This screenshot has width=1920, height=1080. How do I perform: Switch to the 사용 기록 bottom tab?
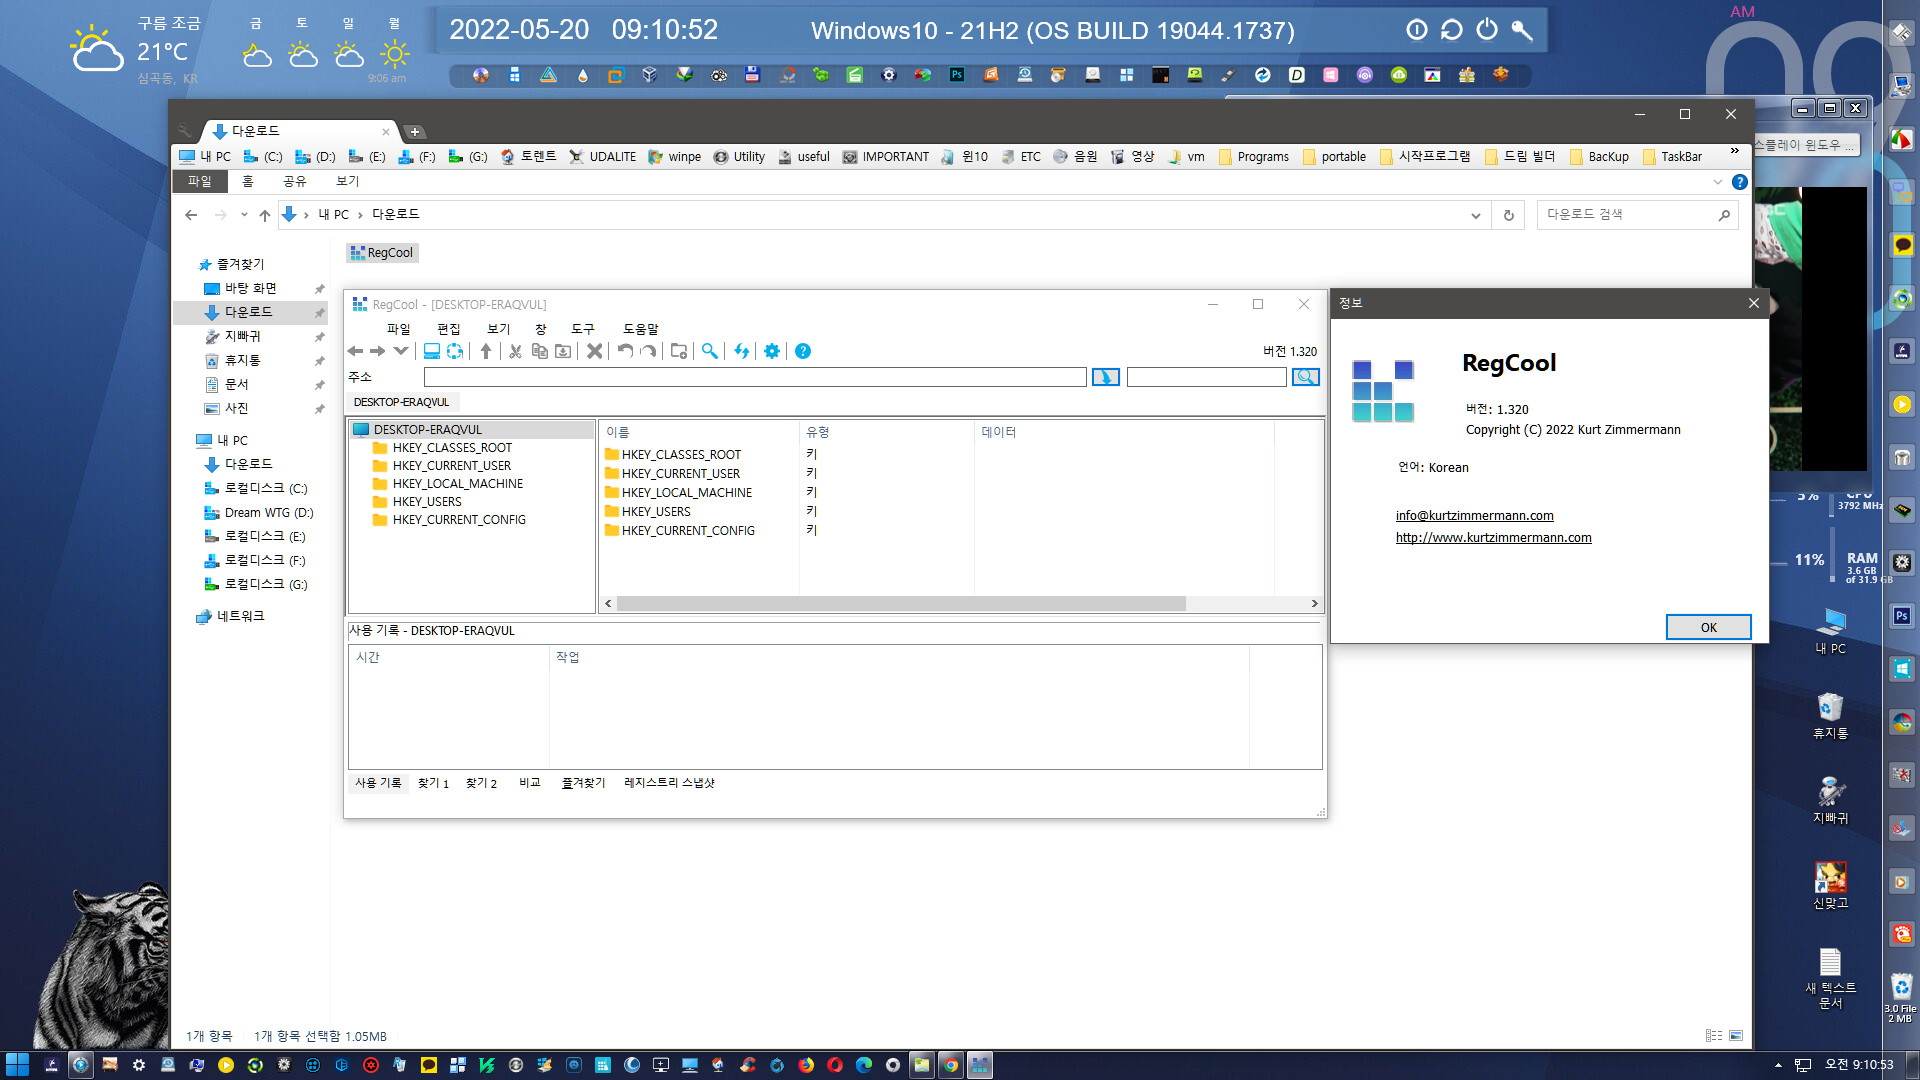pos(378,783)
